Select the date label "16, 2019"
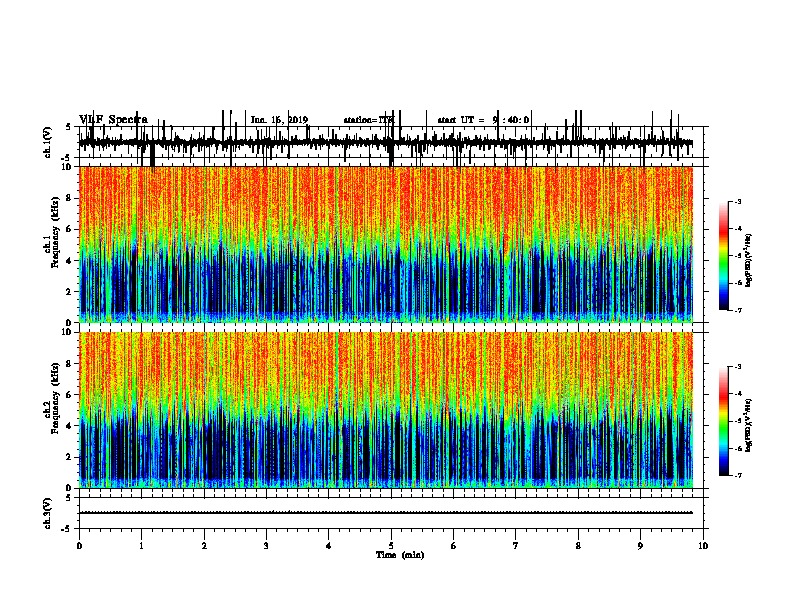 (x=288, y=120)
